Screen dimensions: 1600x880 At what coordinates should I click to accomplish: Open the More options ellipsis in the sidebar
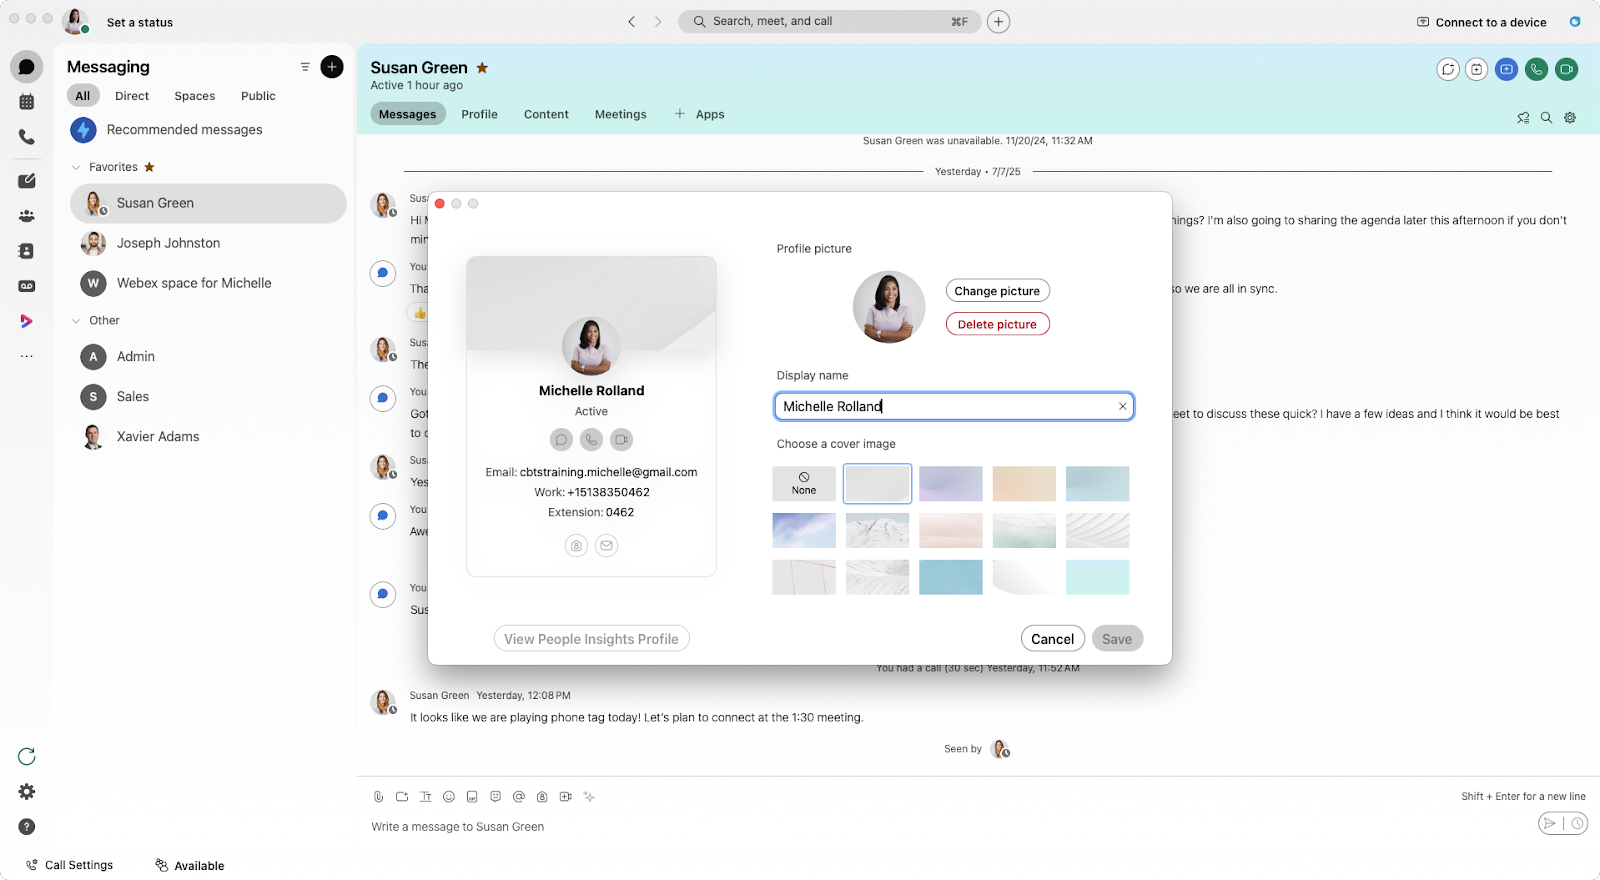tap(27, 356)
